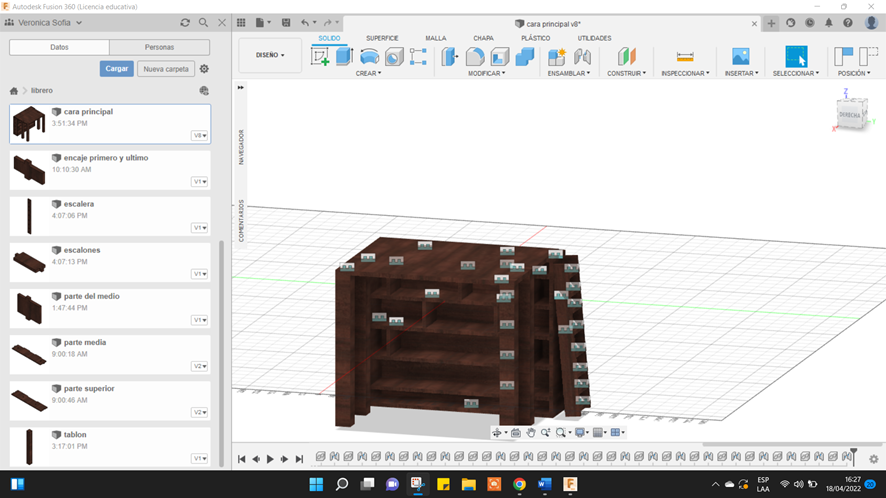Click the New Component icon
The width and height of the screenshot is (886, 498).
[557, 57]
